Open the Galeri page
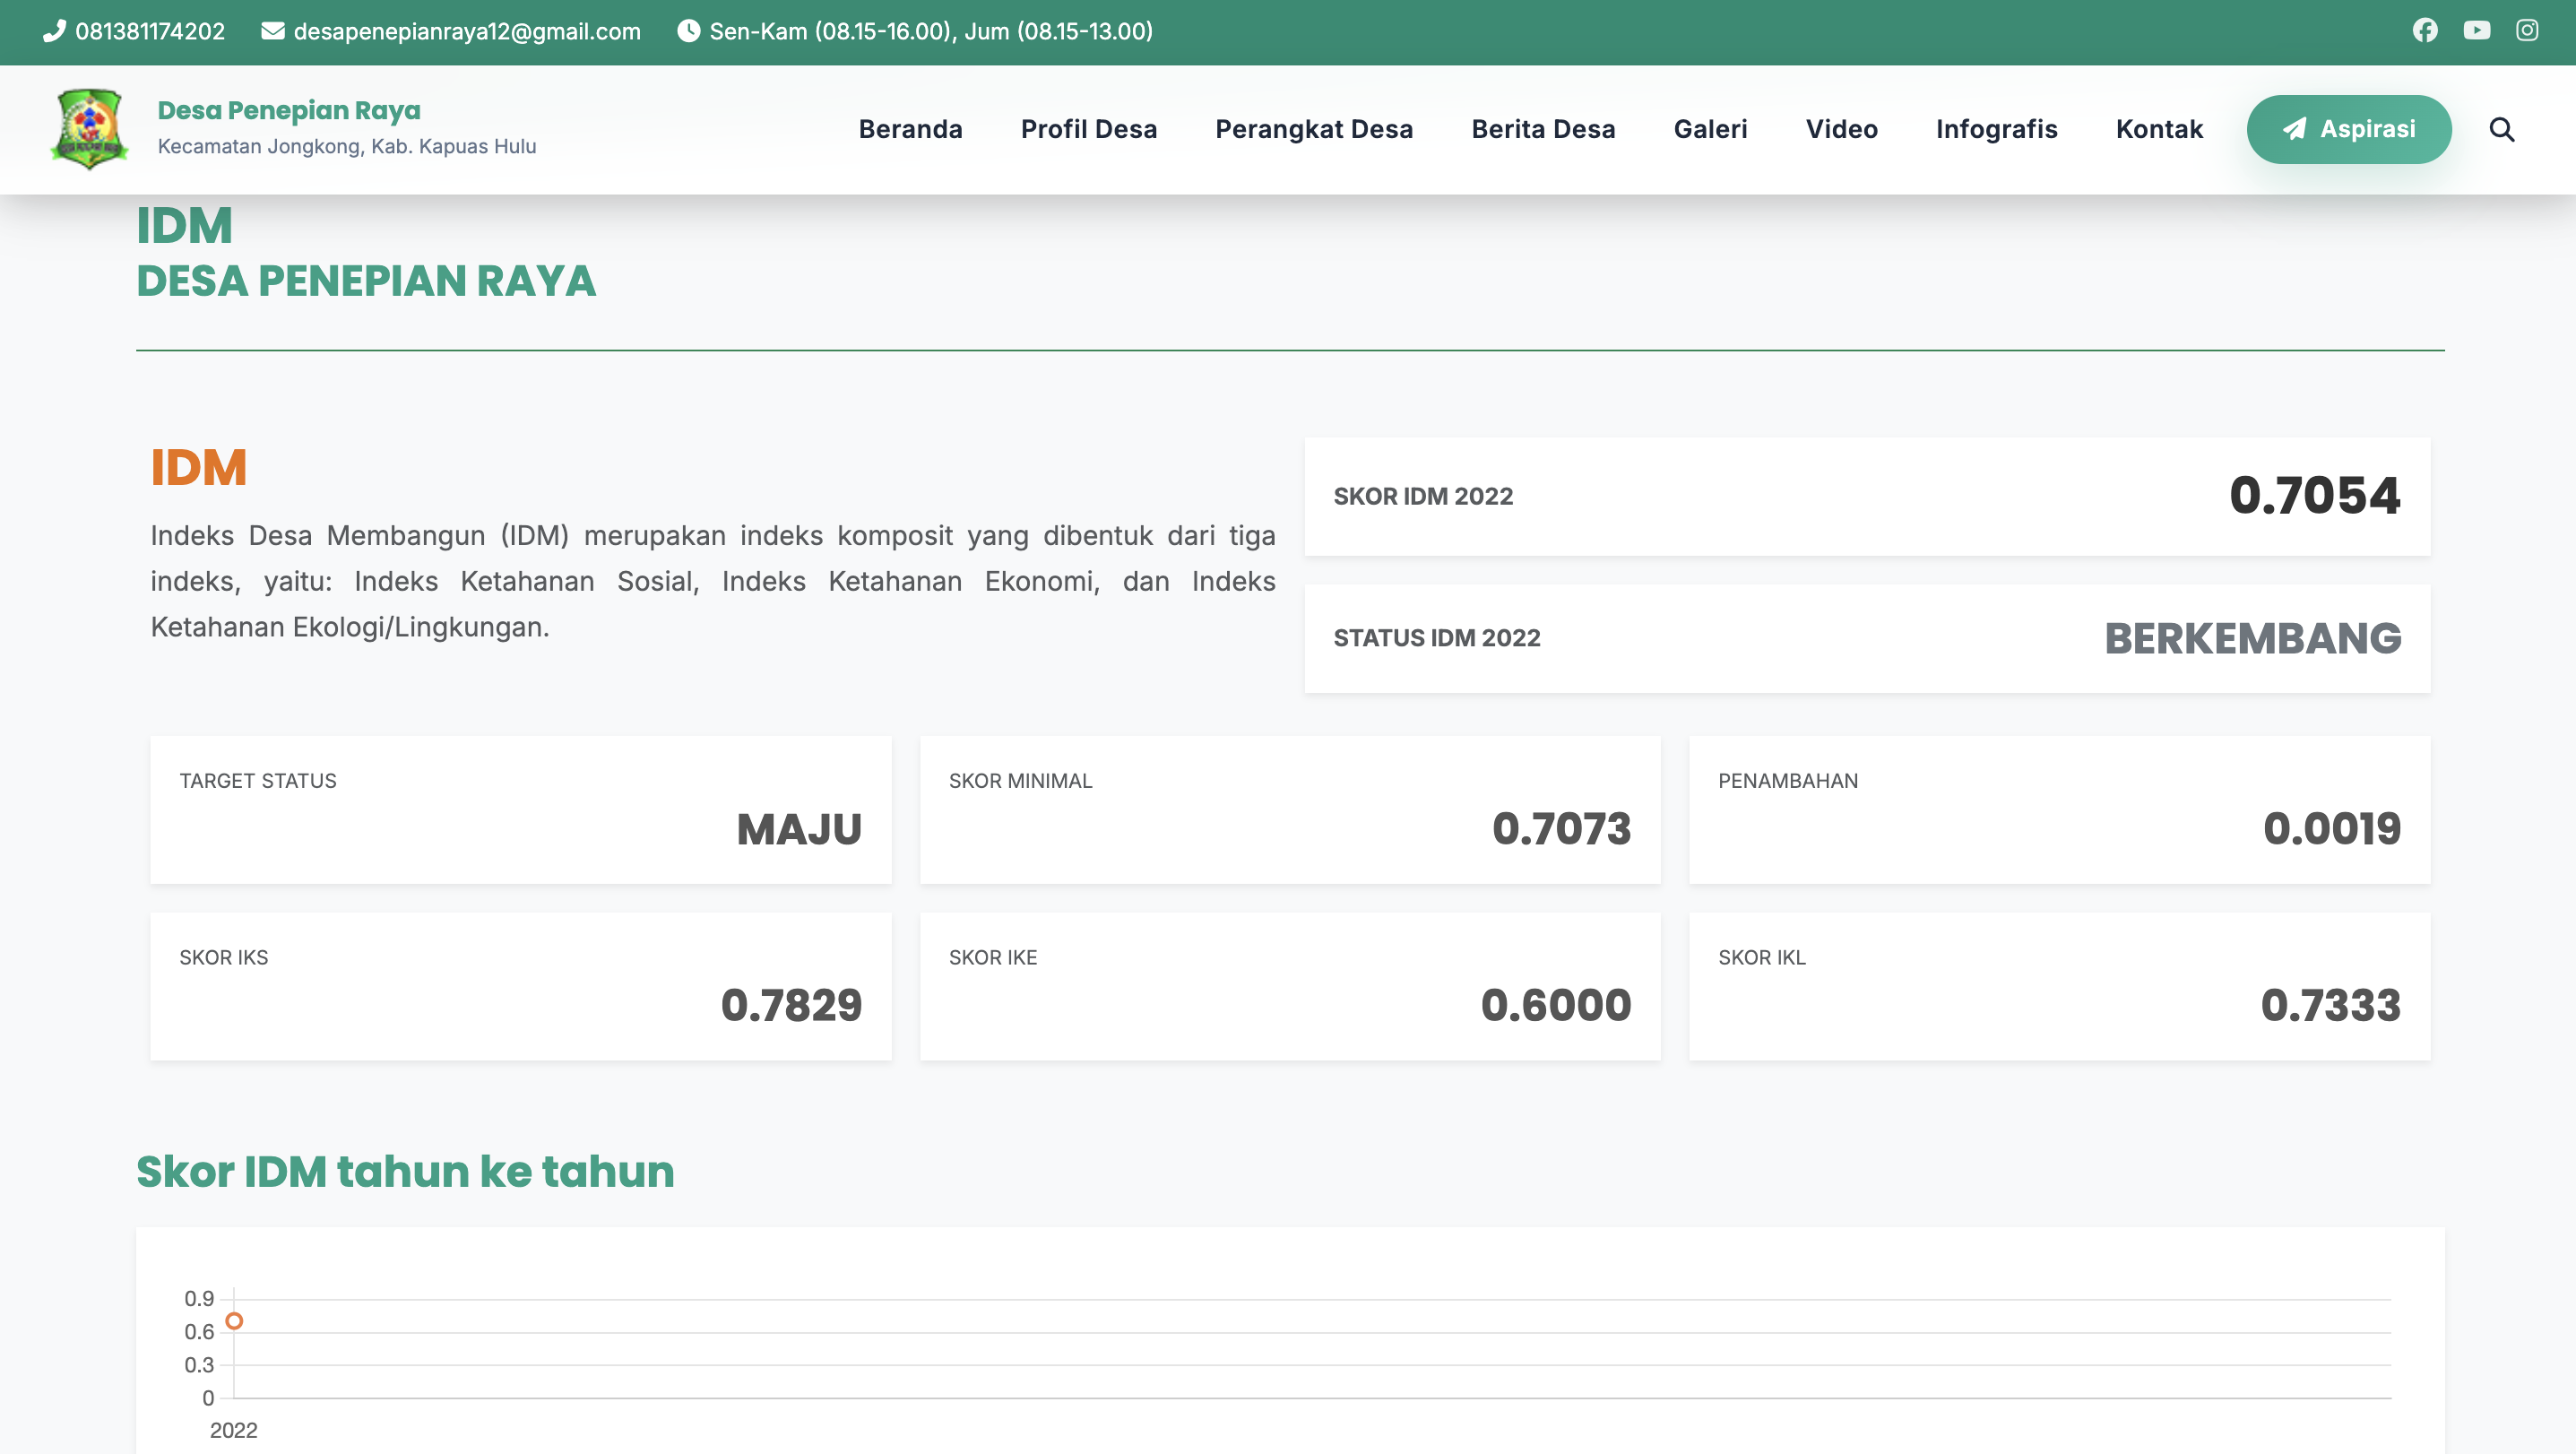 click(x=1710, y=130)
